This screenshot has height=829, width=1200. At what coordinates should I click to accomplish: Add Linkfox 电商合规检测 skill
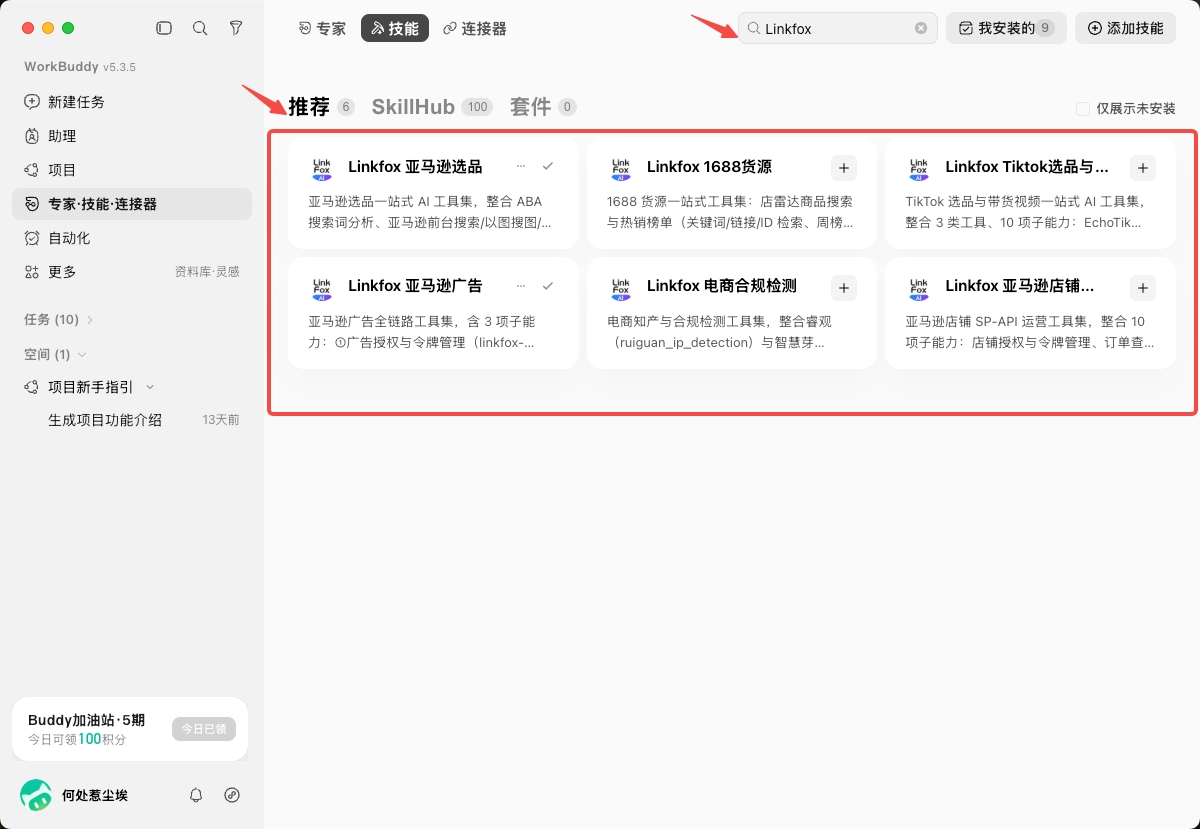(x=844, y=288)
